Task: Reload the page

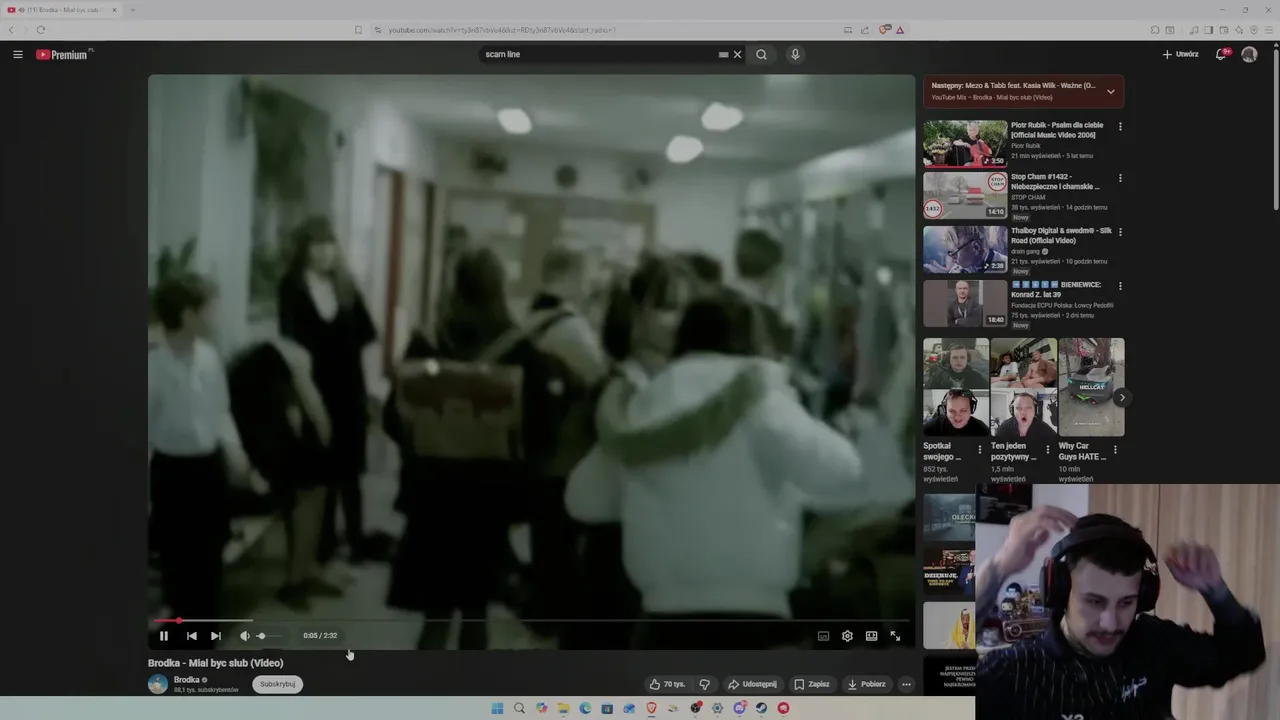Action: click(x=40, y=30)
